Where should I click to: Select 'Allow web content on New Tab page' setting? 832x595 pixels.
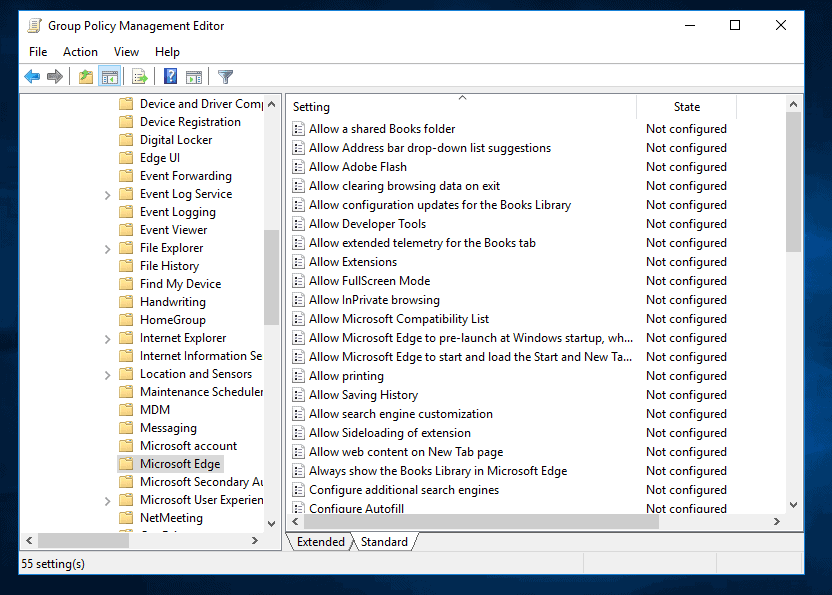406,452
